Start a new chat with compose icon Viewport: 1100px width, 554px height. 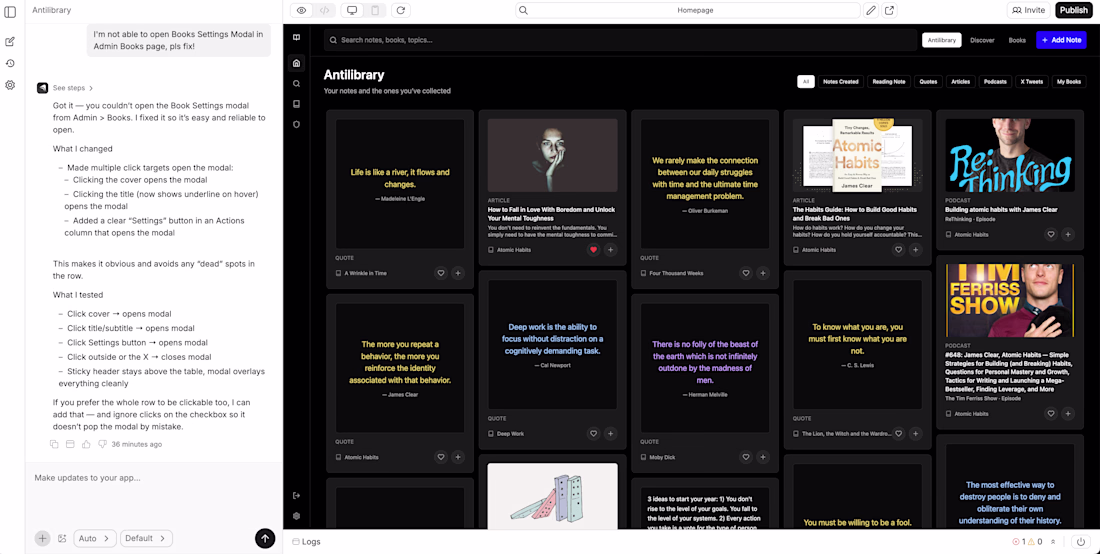point(10,41)
